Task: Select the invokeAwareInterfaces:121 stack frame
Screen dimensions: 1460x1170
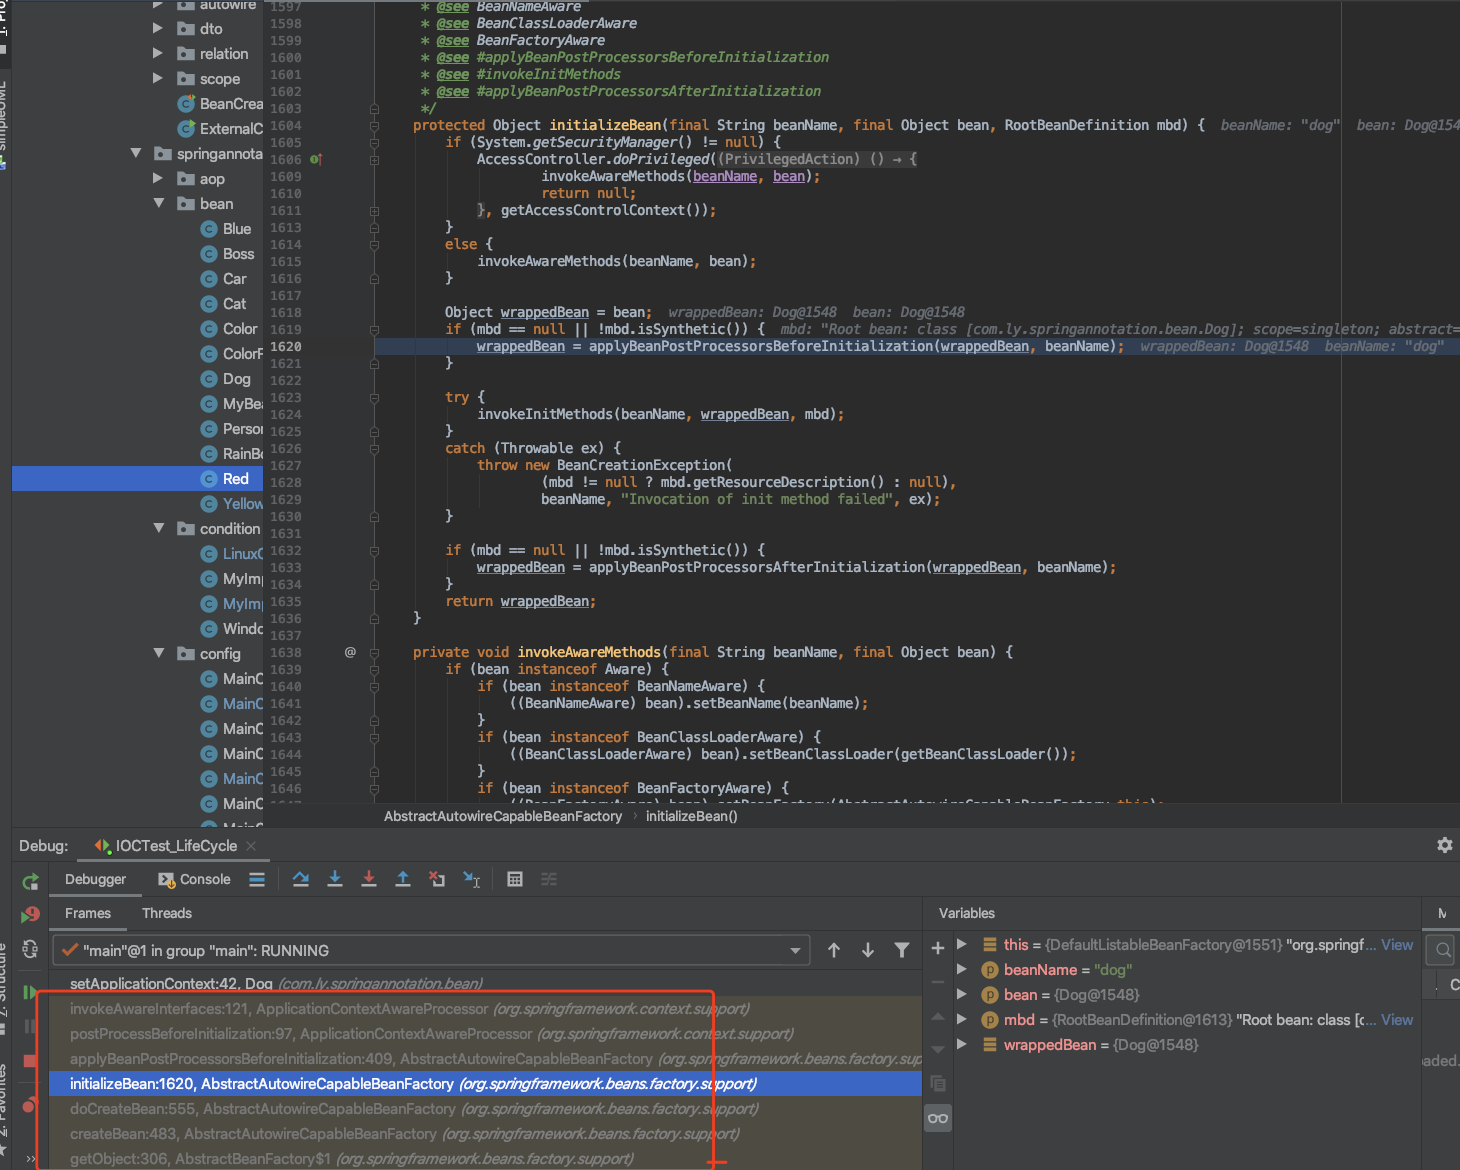Action: point(486,1009)
